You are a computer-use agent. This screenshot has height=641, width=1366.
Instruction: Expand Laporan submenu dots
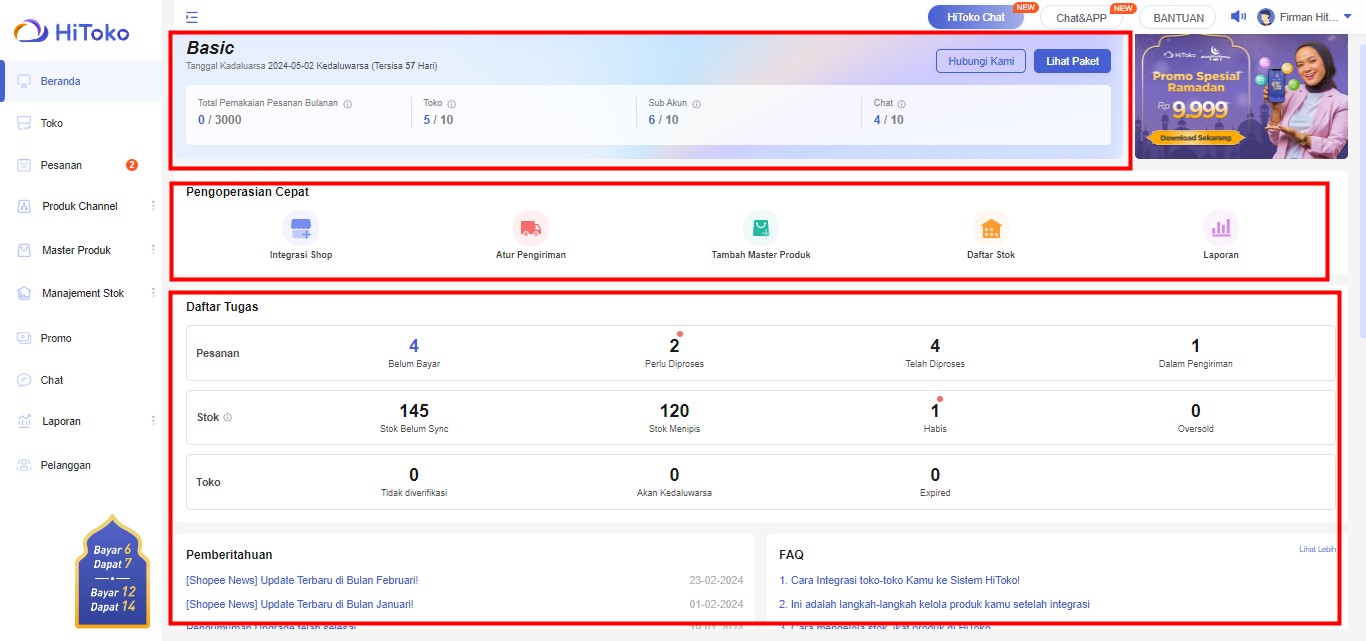pos(153,421)
